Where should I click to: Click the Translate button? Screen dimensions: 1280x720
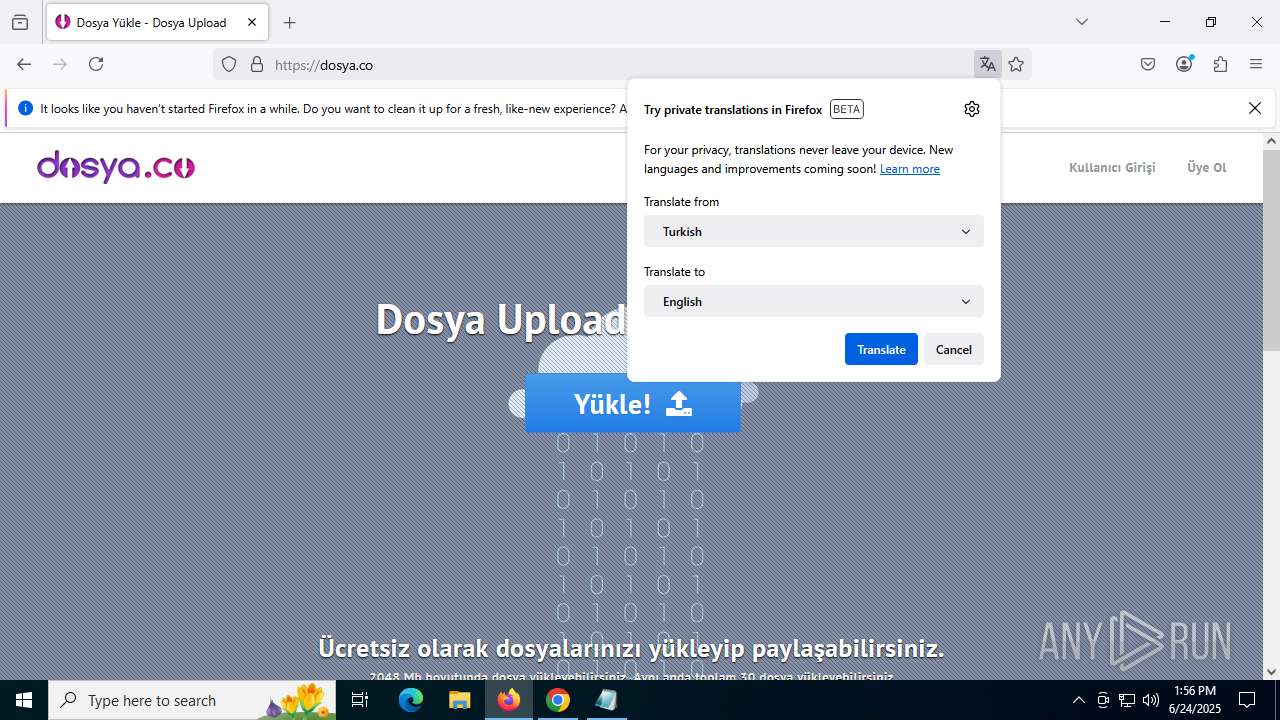[881, 349]
